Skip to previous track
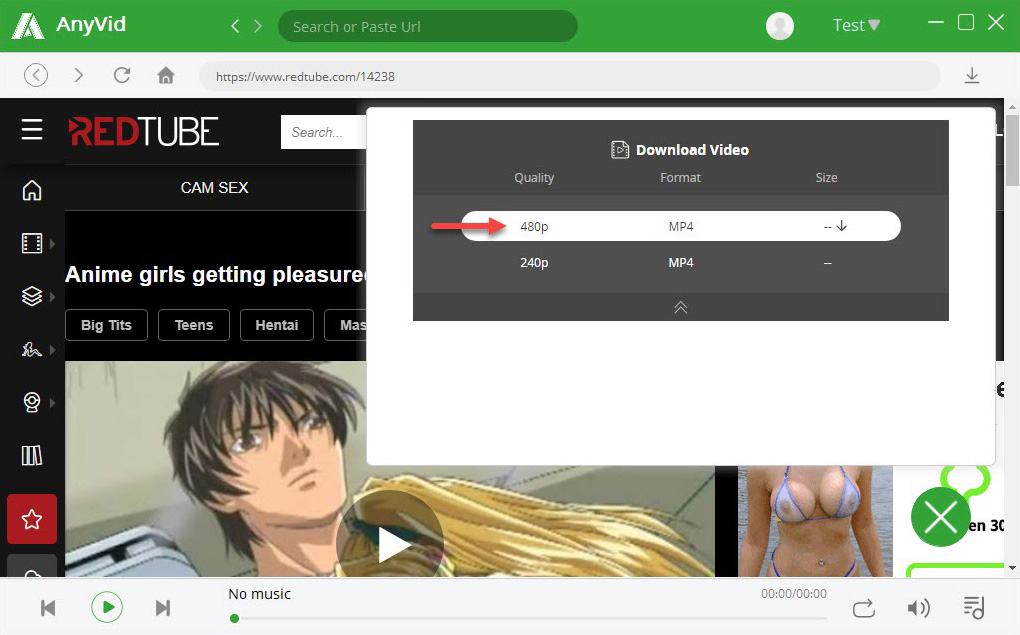This screenshot has width=1020, height=635. tap(48, 608)
